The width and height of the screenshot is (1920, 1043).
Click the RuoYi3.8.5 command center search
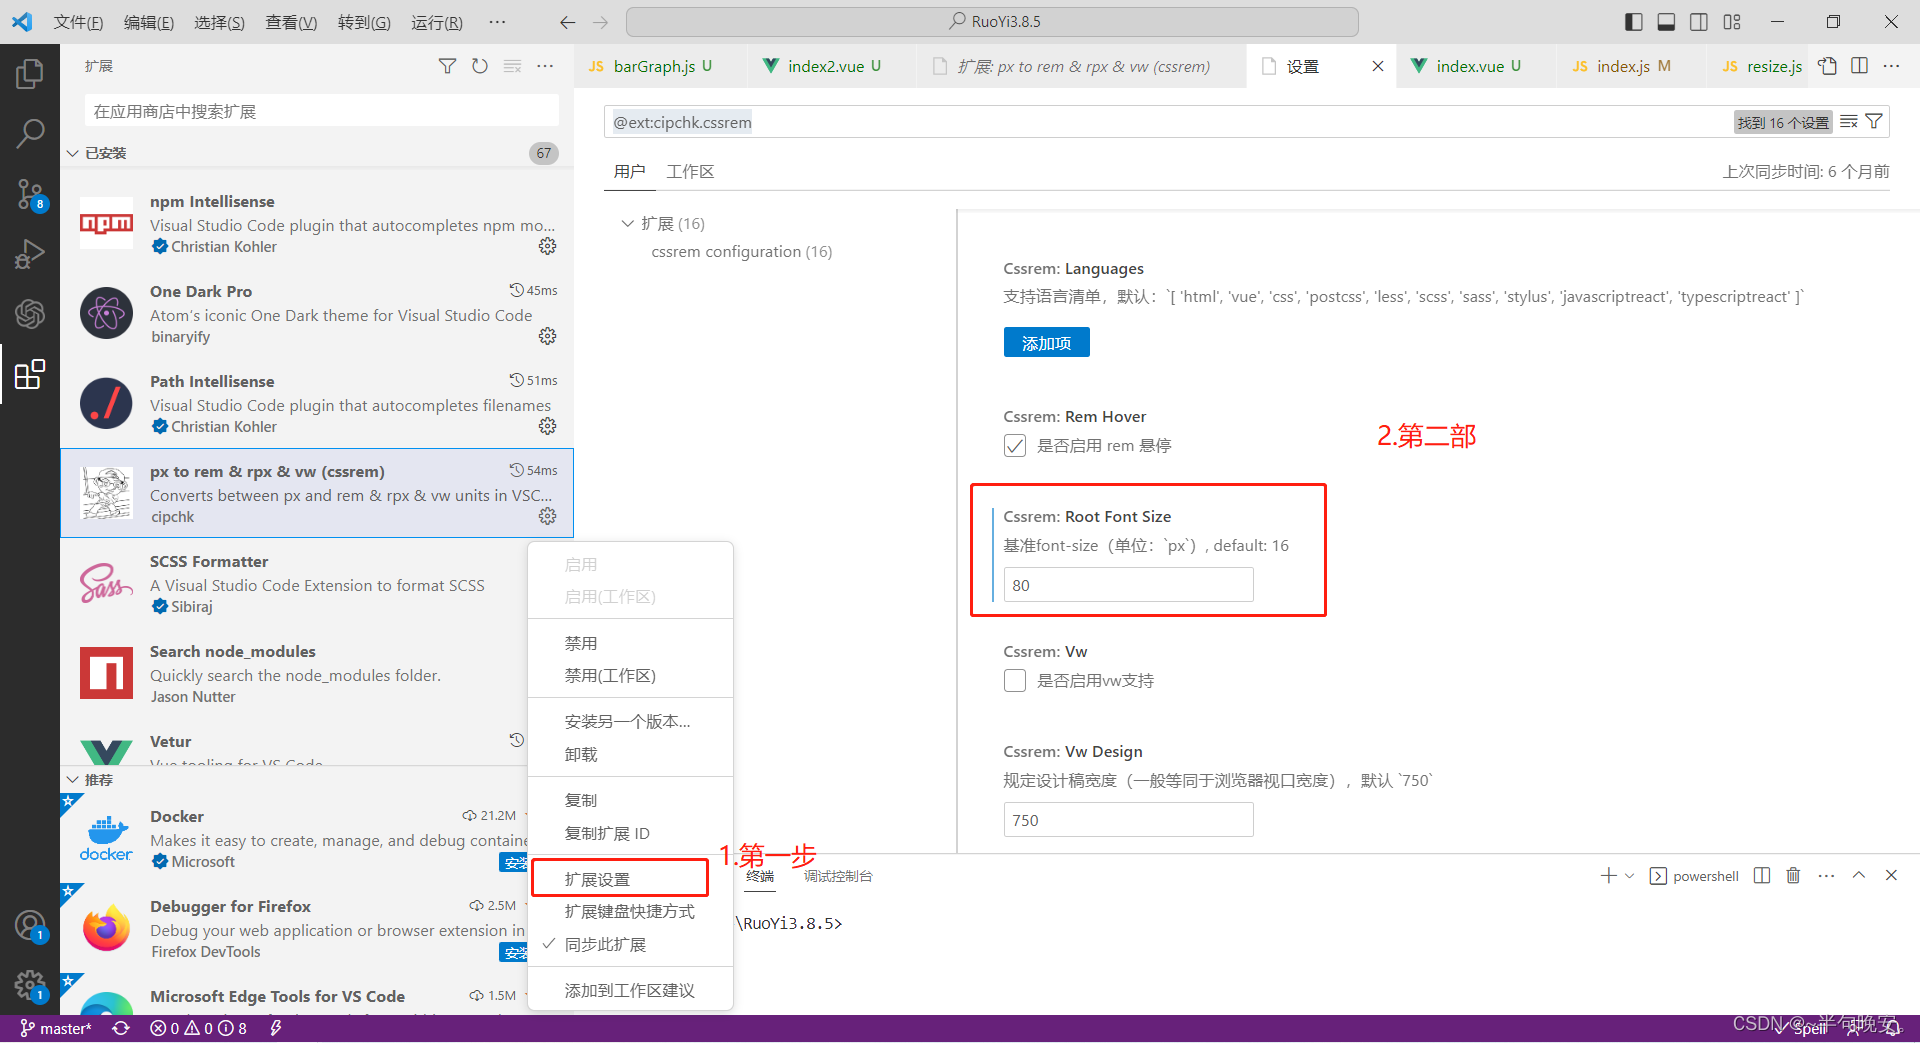992,22
